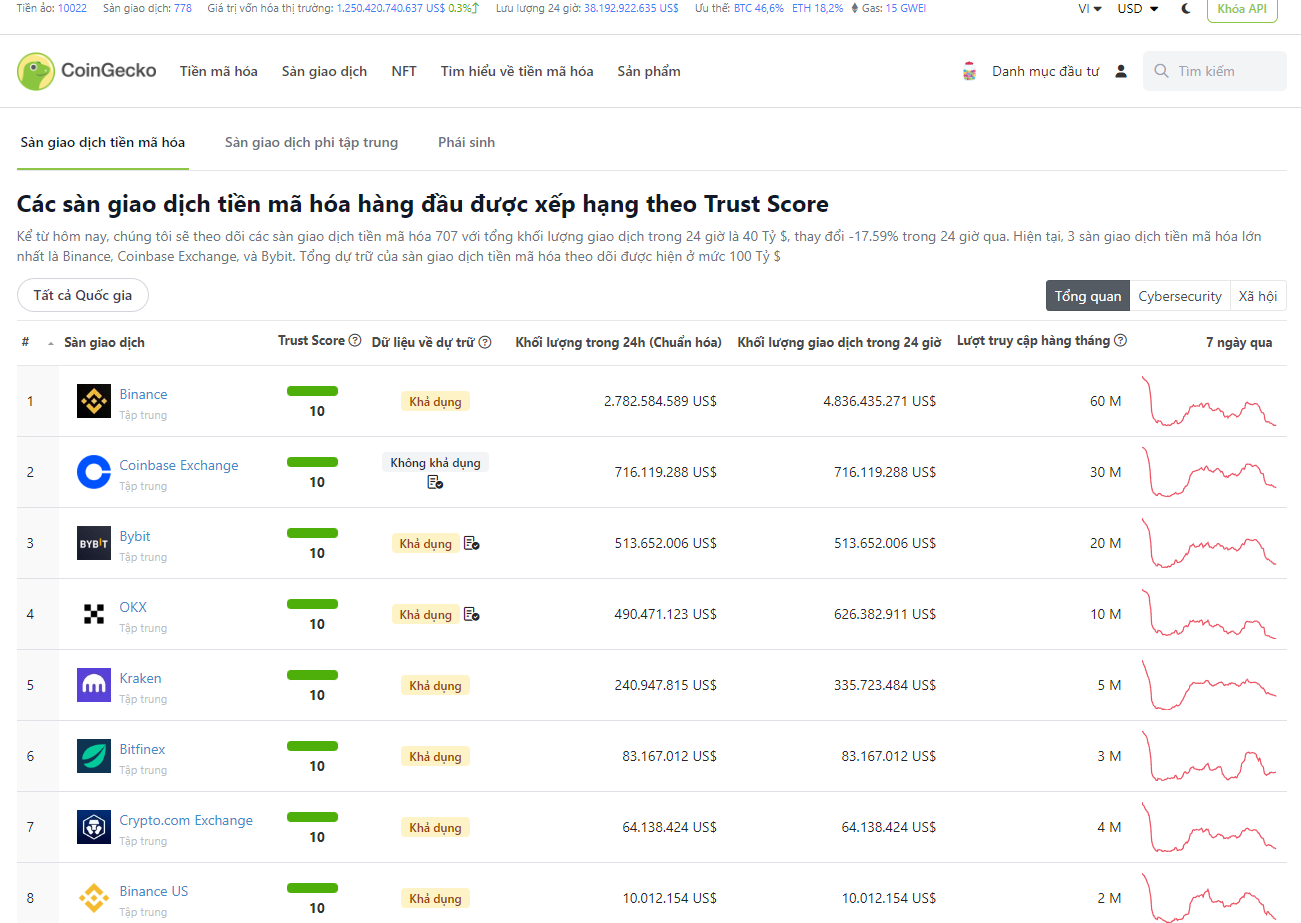Open Crypto.com Exchange link
Viewport: 1301px width, 923px height.
click(x=186, y=820)
